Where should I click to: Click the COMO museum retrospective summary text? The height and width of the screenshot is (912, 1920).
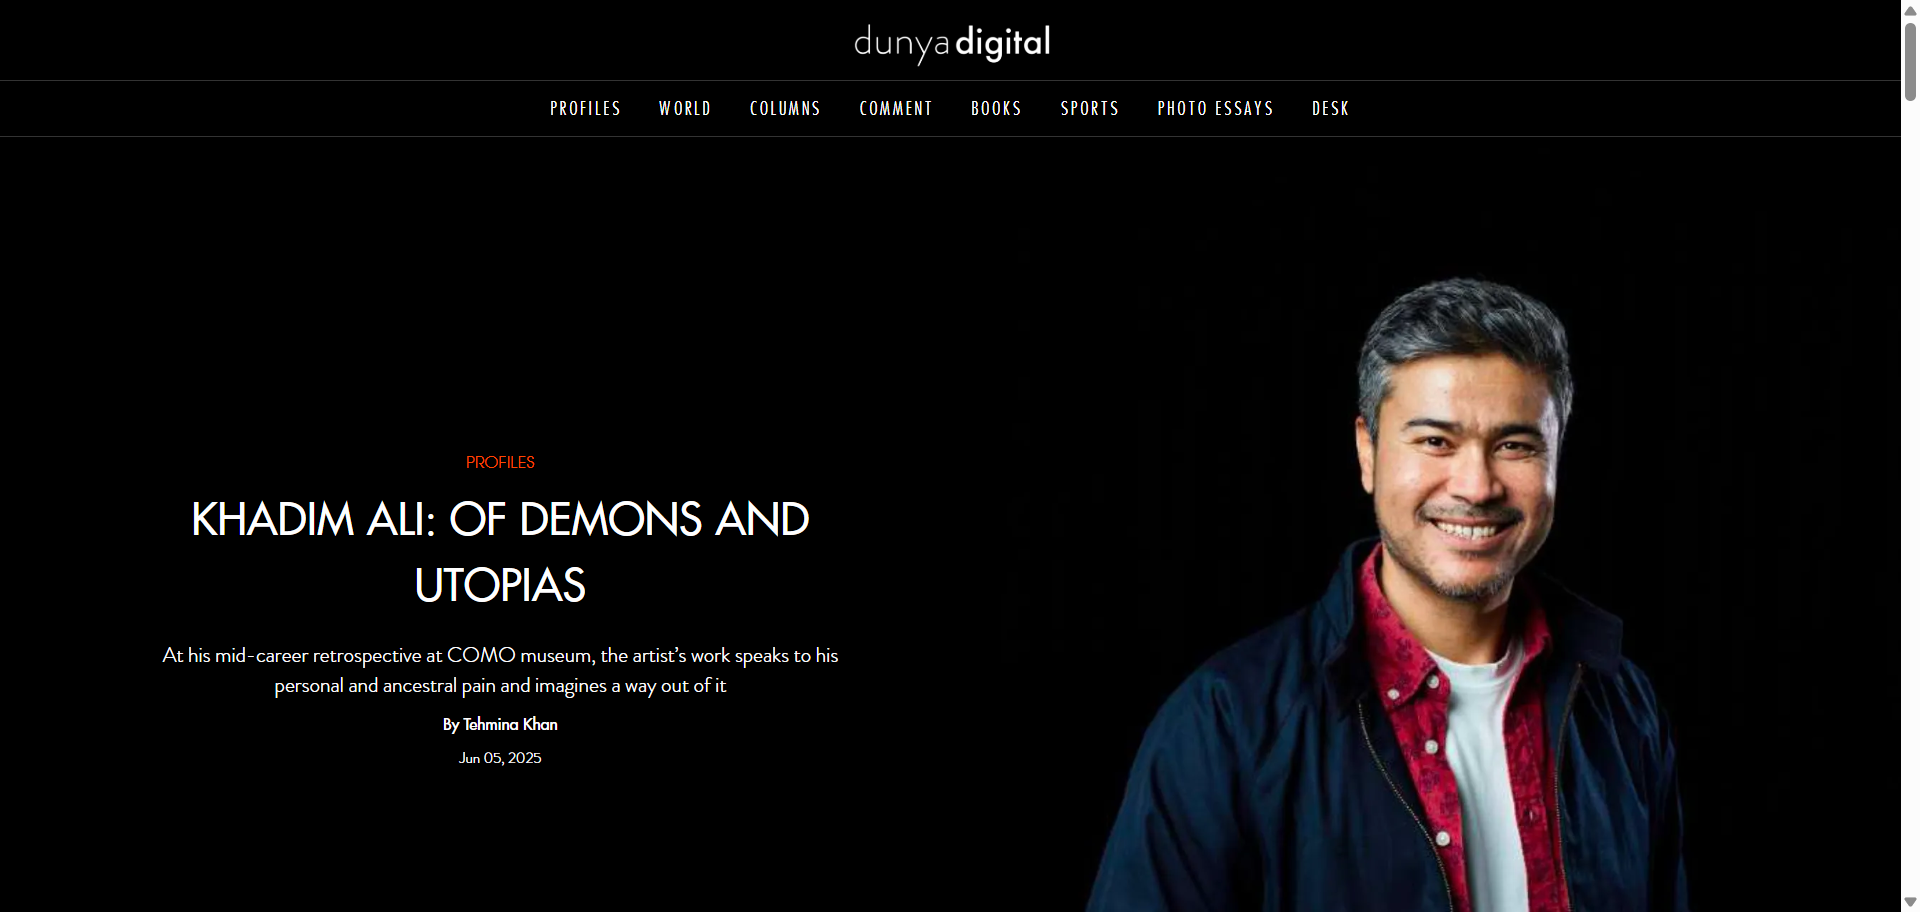point(500,670)
